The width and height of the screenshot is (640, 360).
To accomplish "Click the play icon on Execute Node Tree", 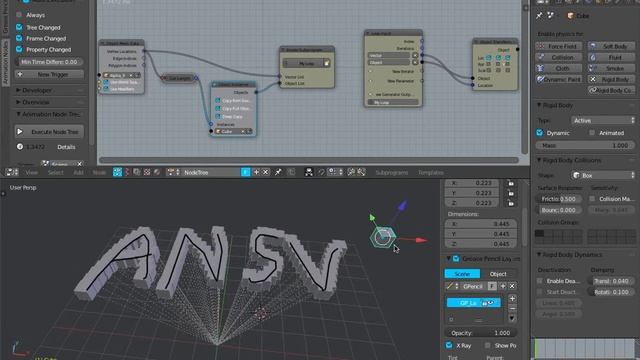I will [x=20, y=131].
